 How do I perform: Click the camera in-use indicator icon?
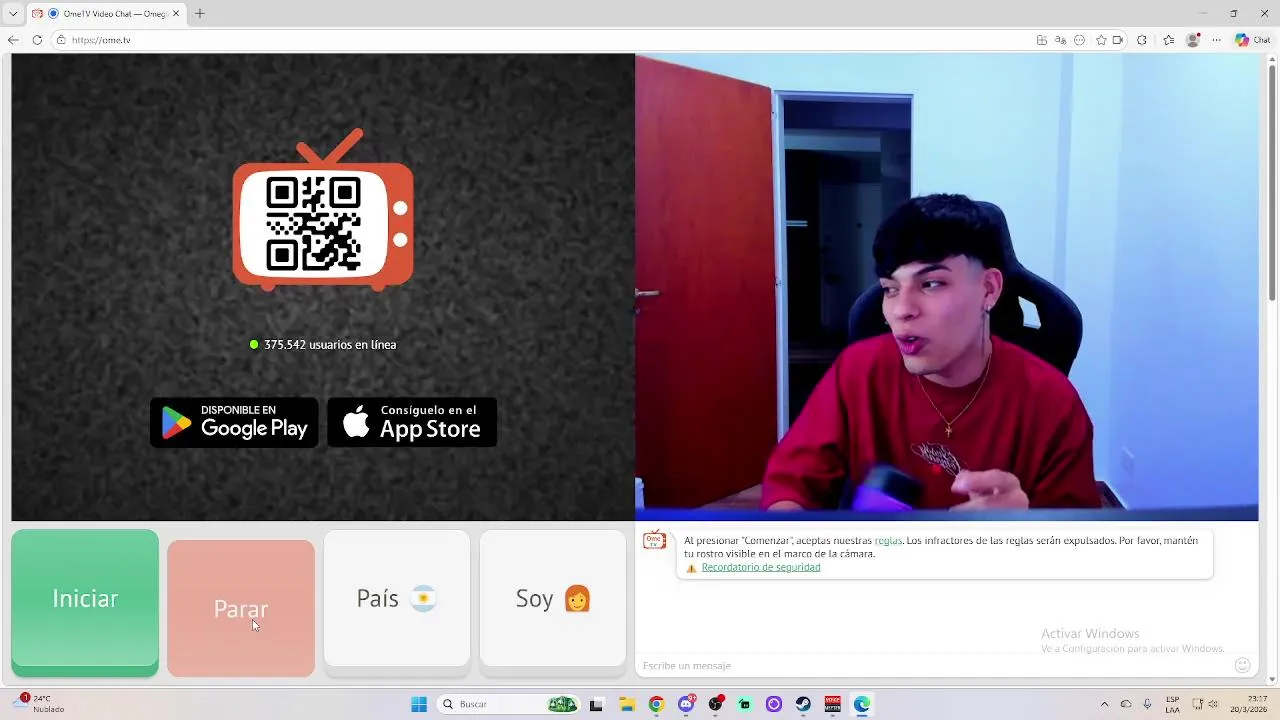point(1118,40)
